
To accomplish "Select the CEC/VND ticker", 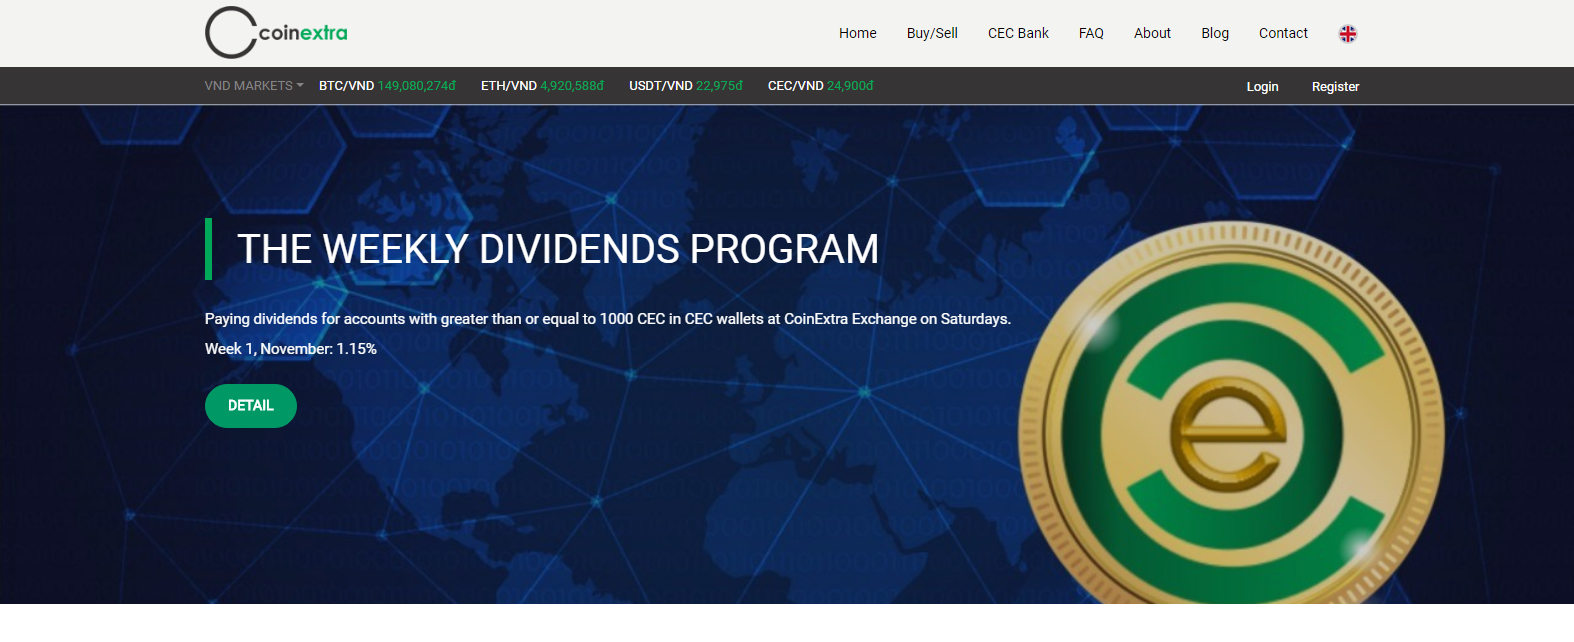I will (x=820, y=86).
